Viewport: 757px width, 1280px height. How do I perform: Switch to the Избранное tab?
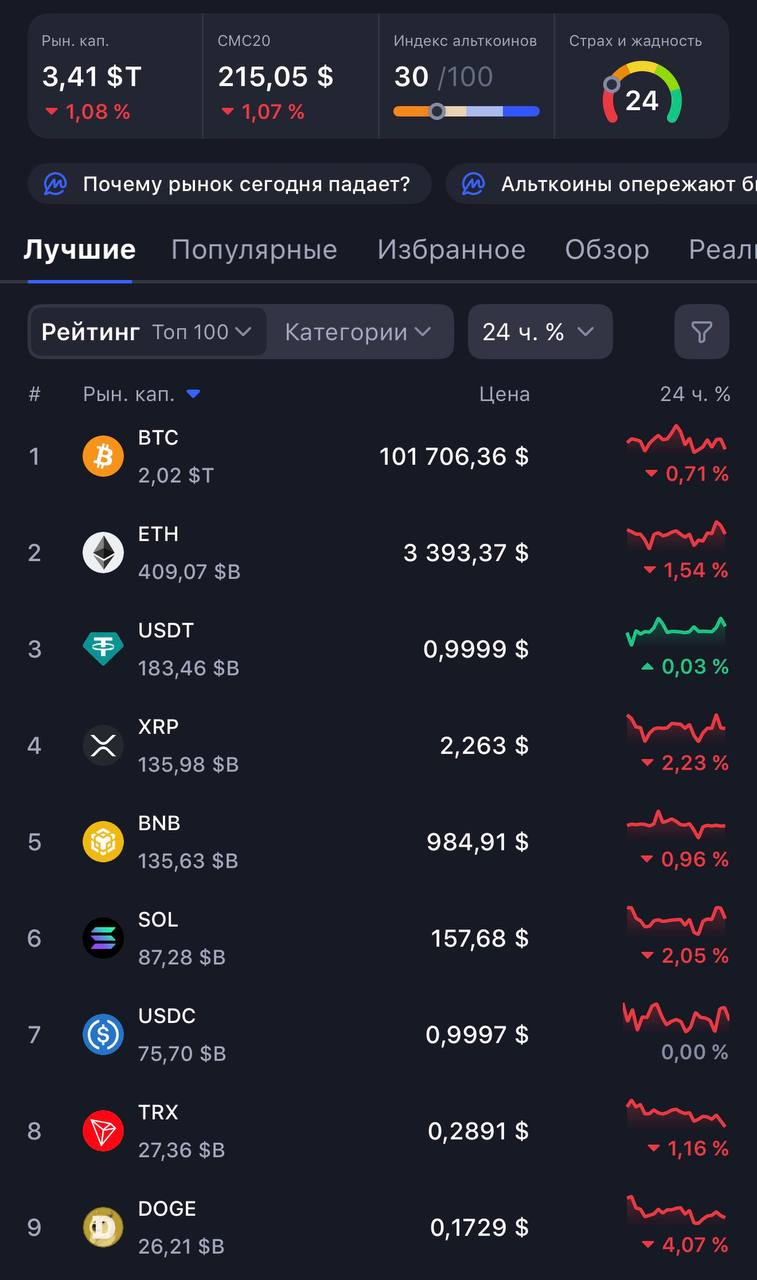click(451, 249)
